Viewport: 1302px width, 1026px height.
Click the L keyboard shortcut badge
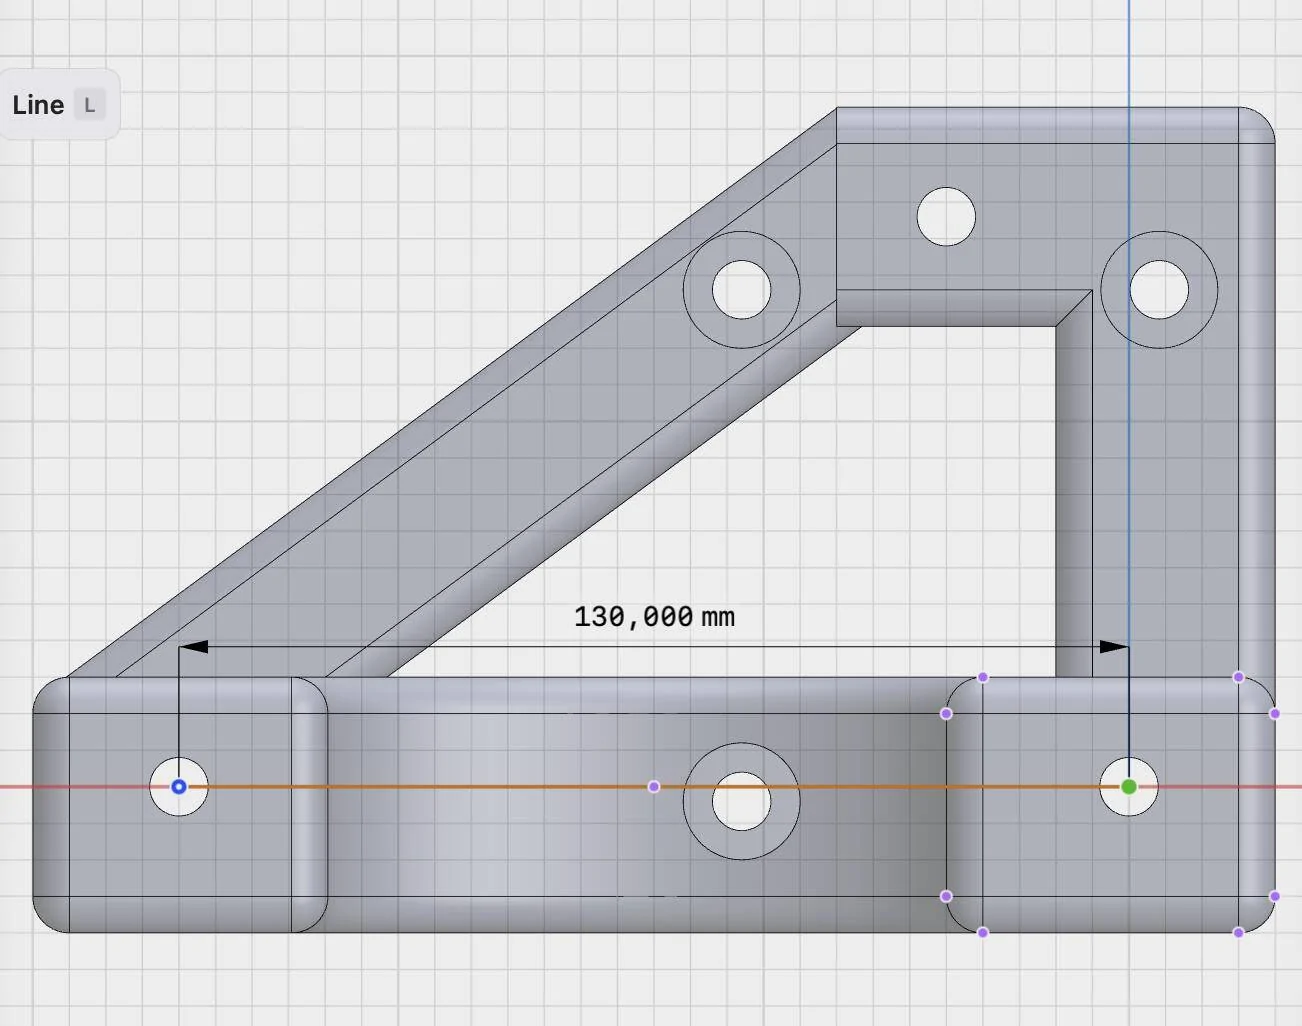[90, 103]
